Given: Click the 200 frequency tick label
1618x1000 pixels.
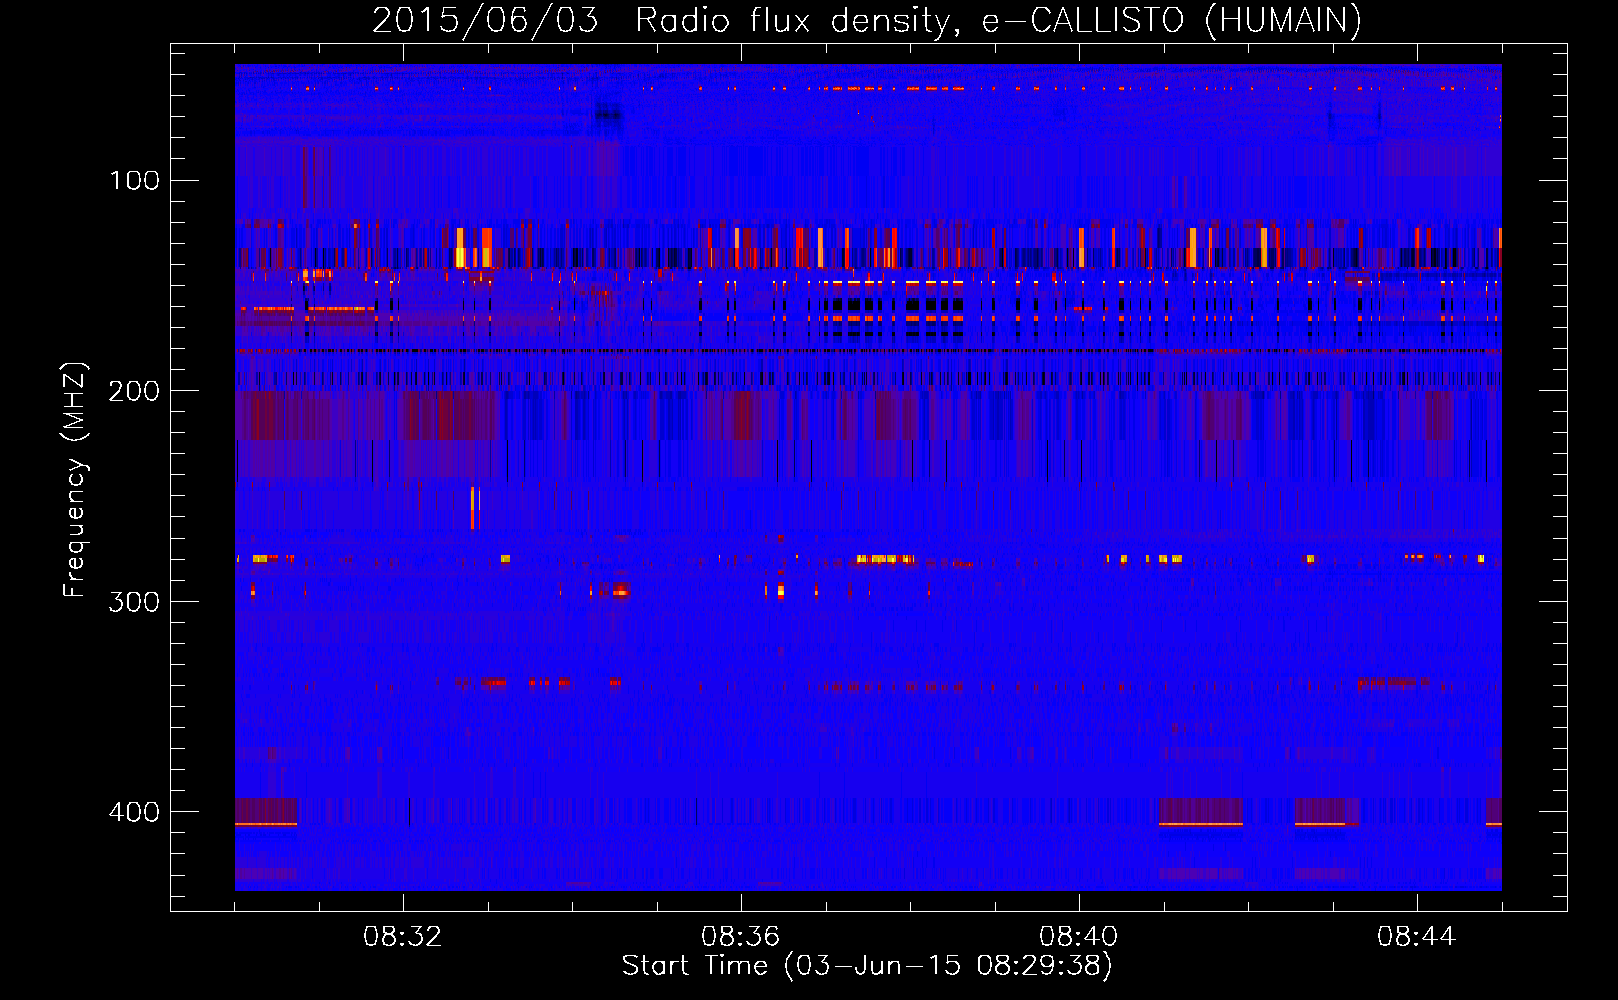Looking at the screenshot, I should click(x=134, y=391).
